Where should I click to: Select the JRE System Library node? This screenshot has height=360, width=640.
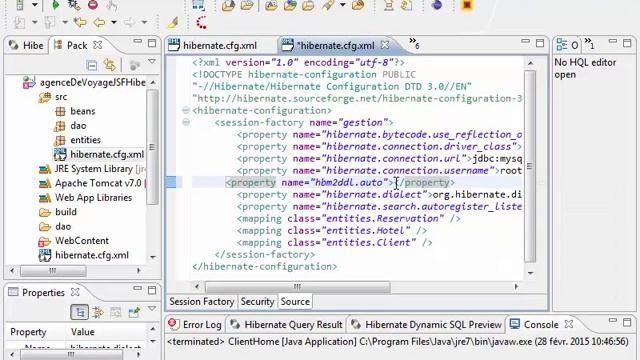(92, 169)
